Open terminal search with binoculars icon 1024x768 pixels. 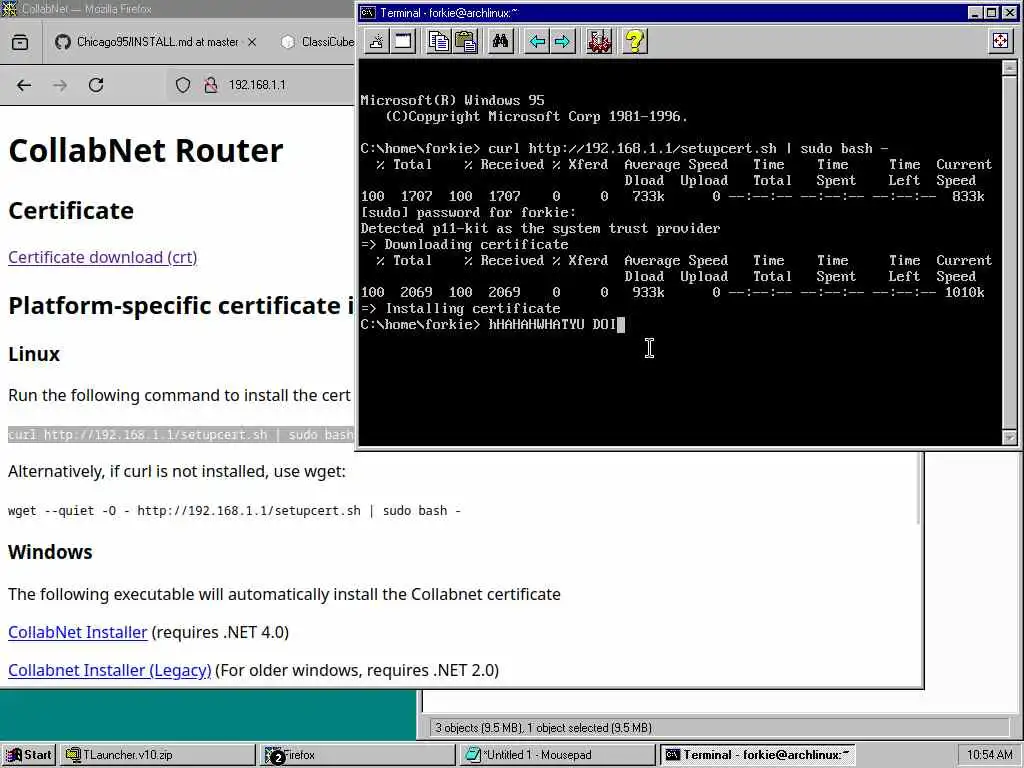pos(501,42)
